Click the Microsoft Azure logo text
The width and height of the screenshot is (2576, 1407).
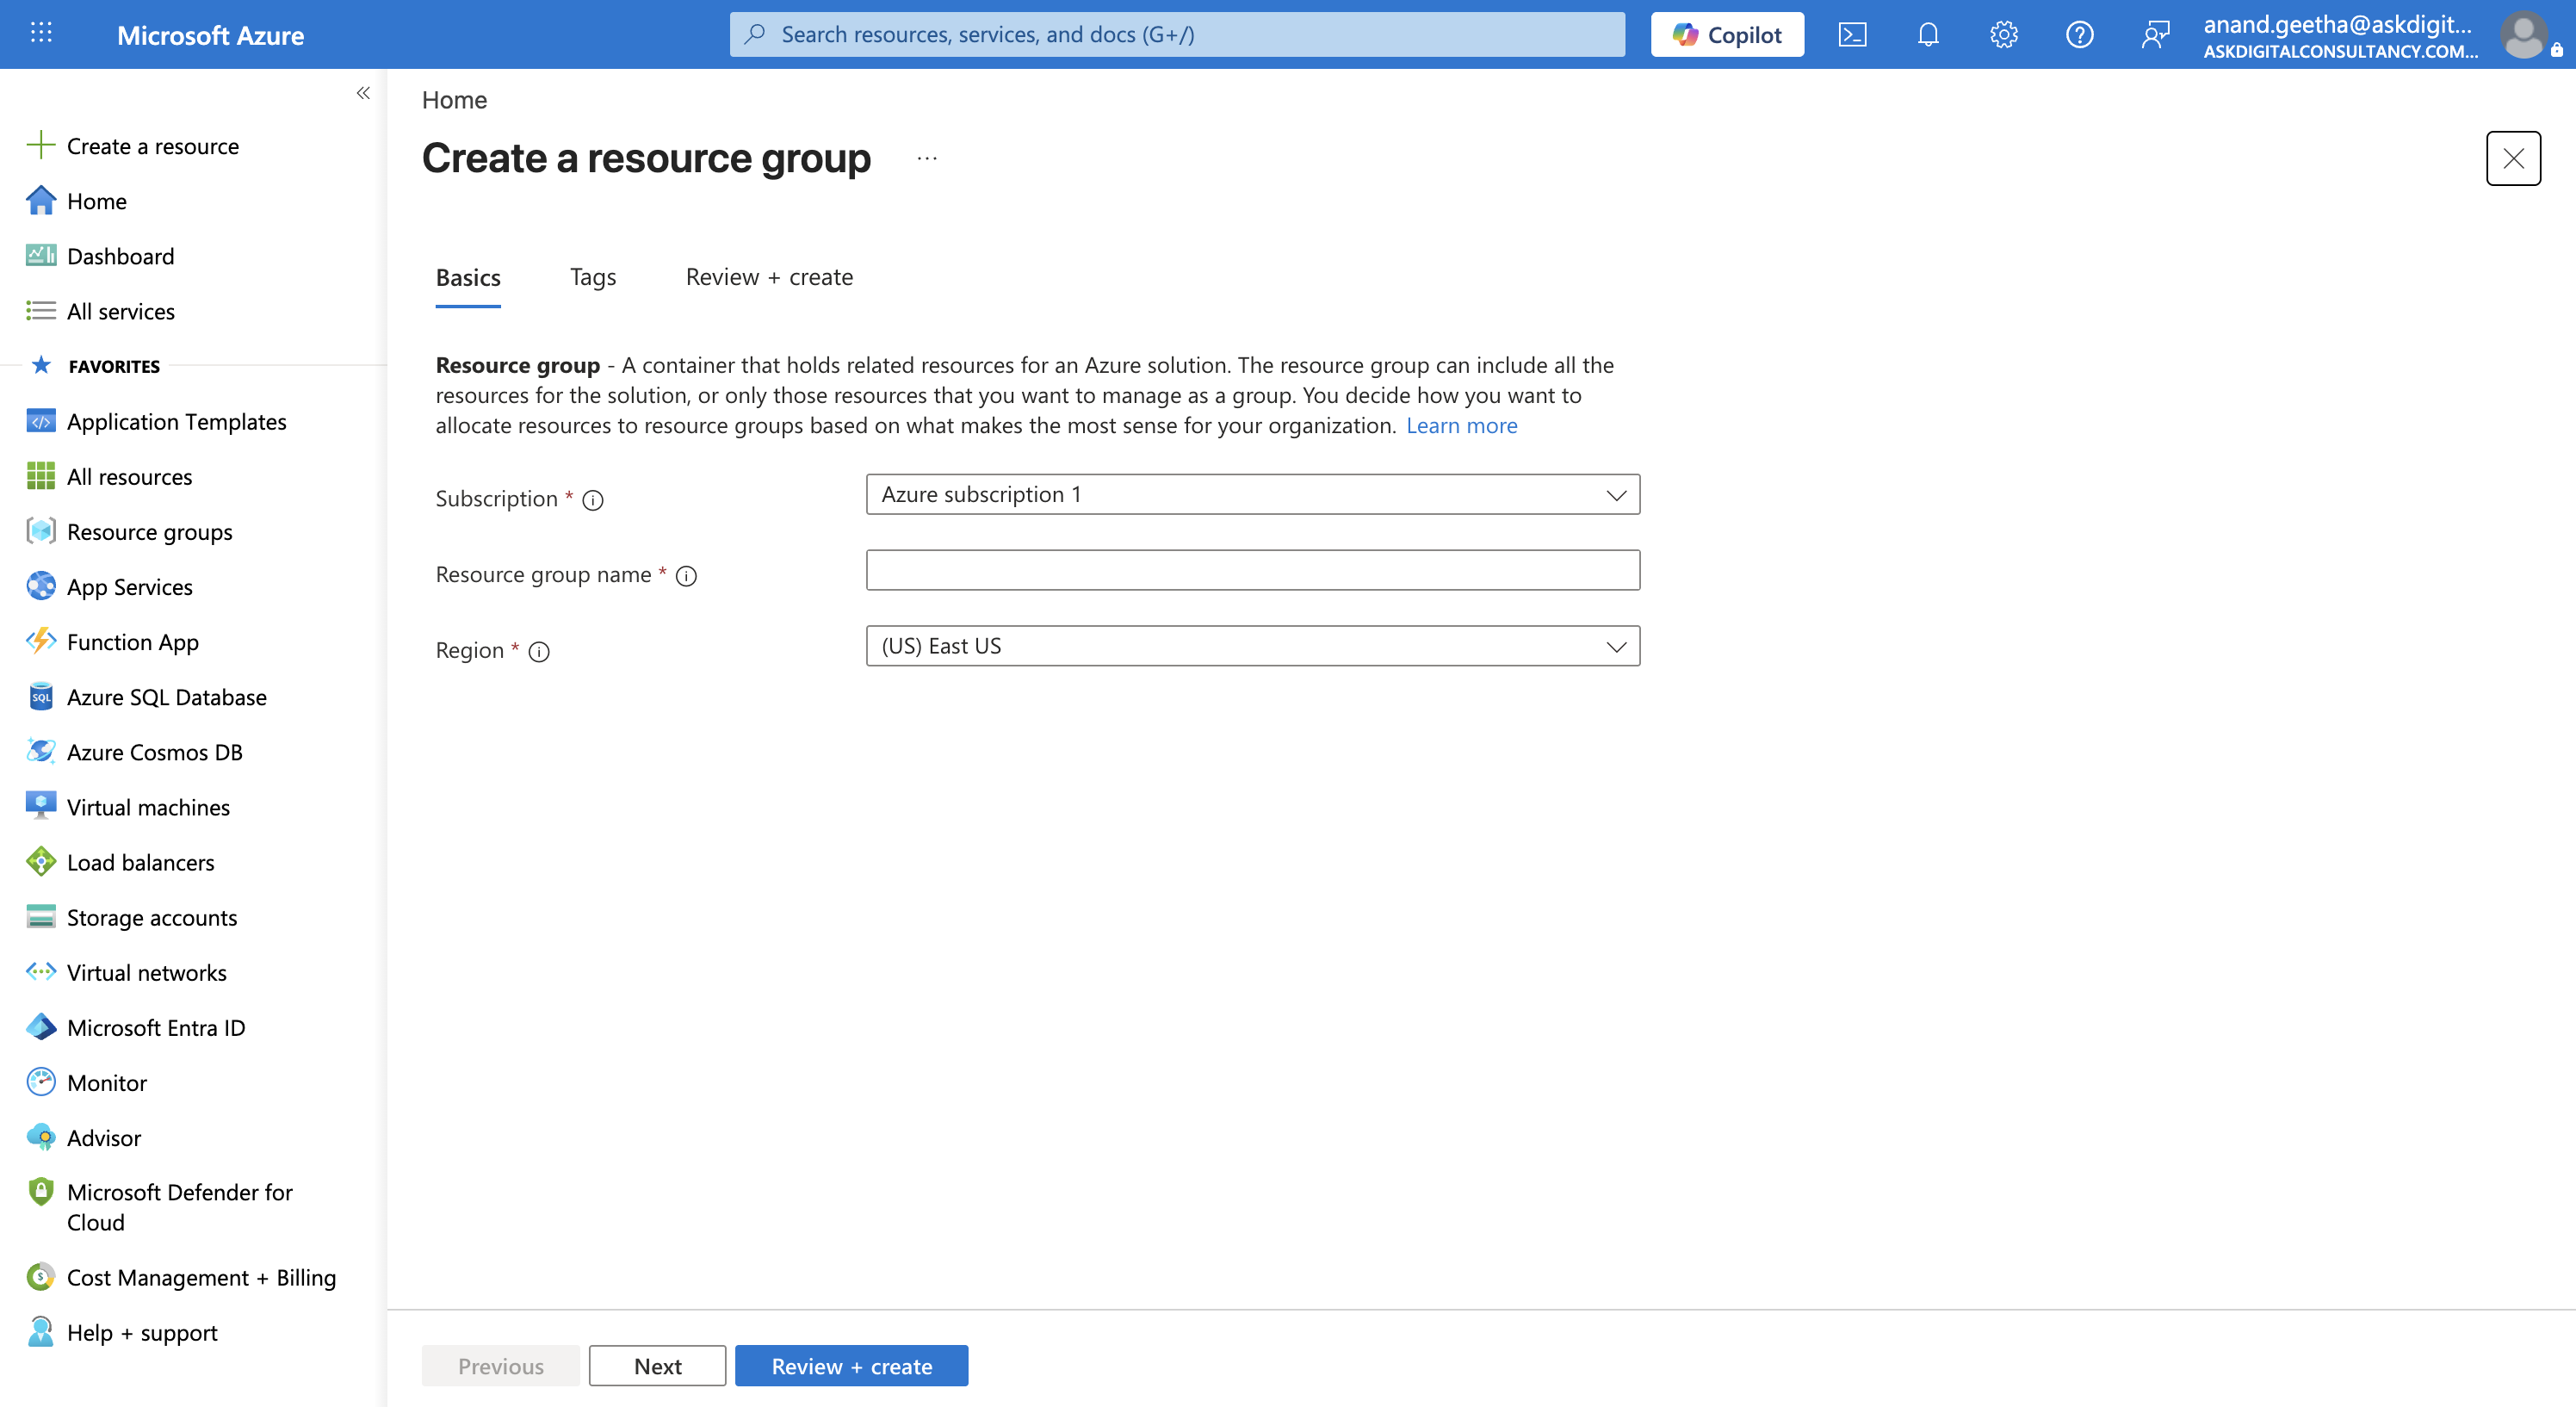pos(210,35)
